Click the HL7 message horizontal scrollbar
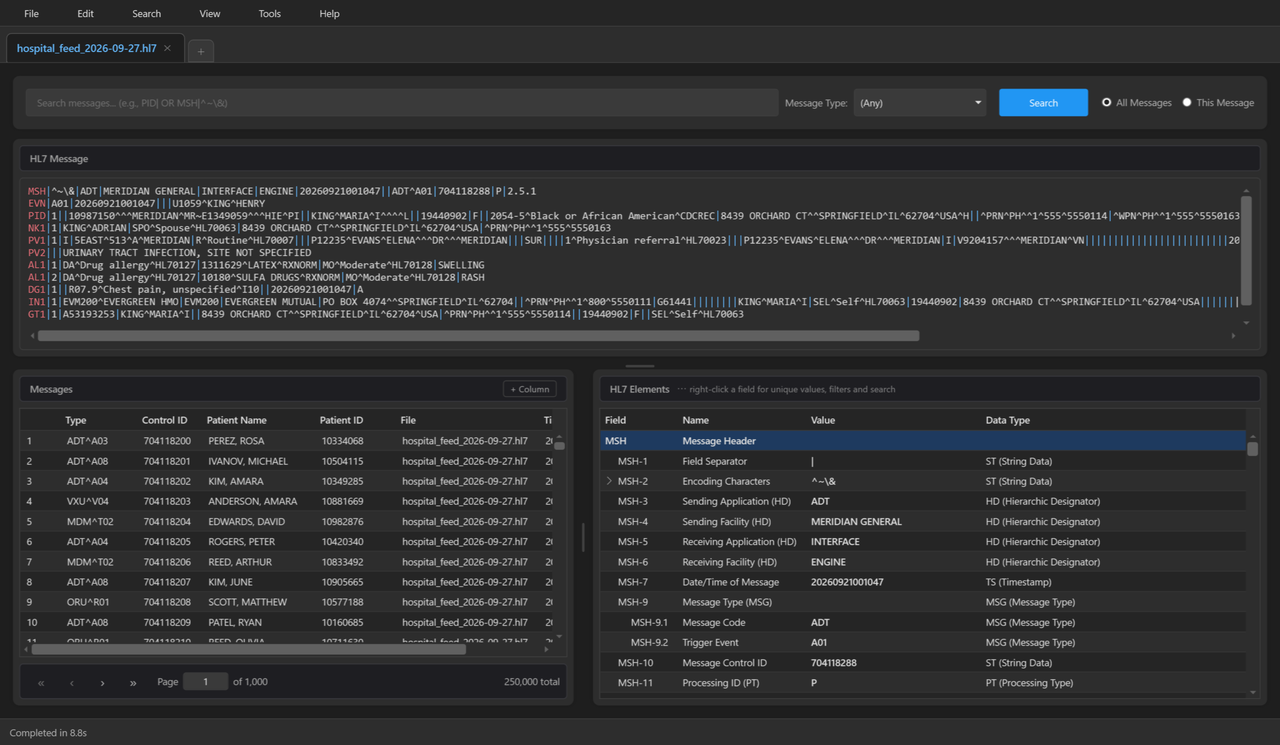1280x745 pixels. pos(478,336)
